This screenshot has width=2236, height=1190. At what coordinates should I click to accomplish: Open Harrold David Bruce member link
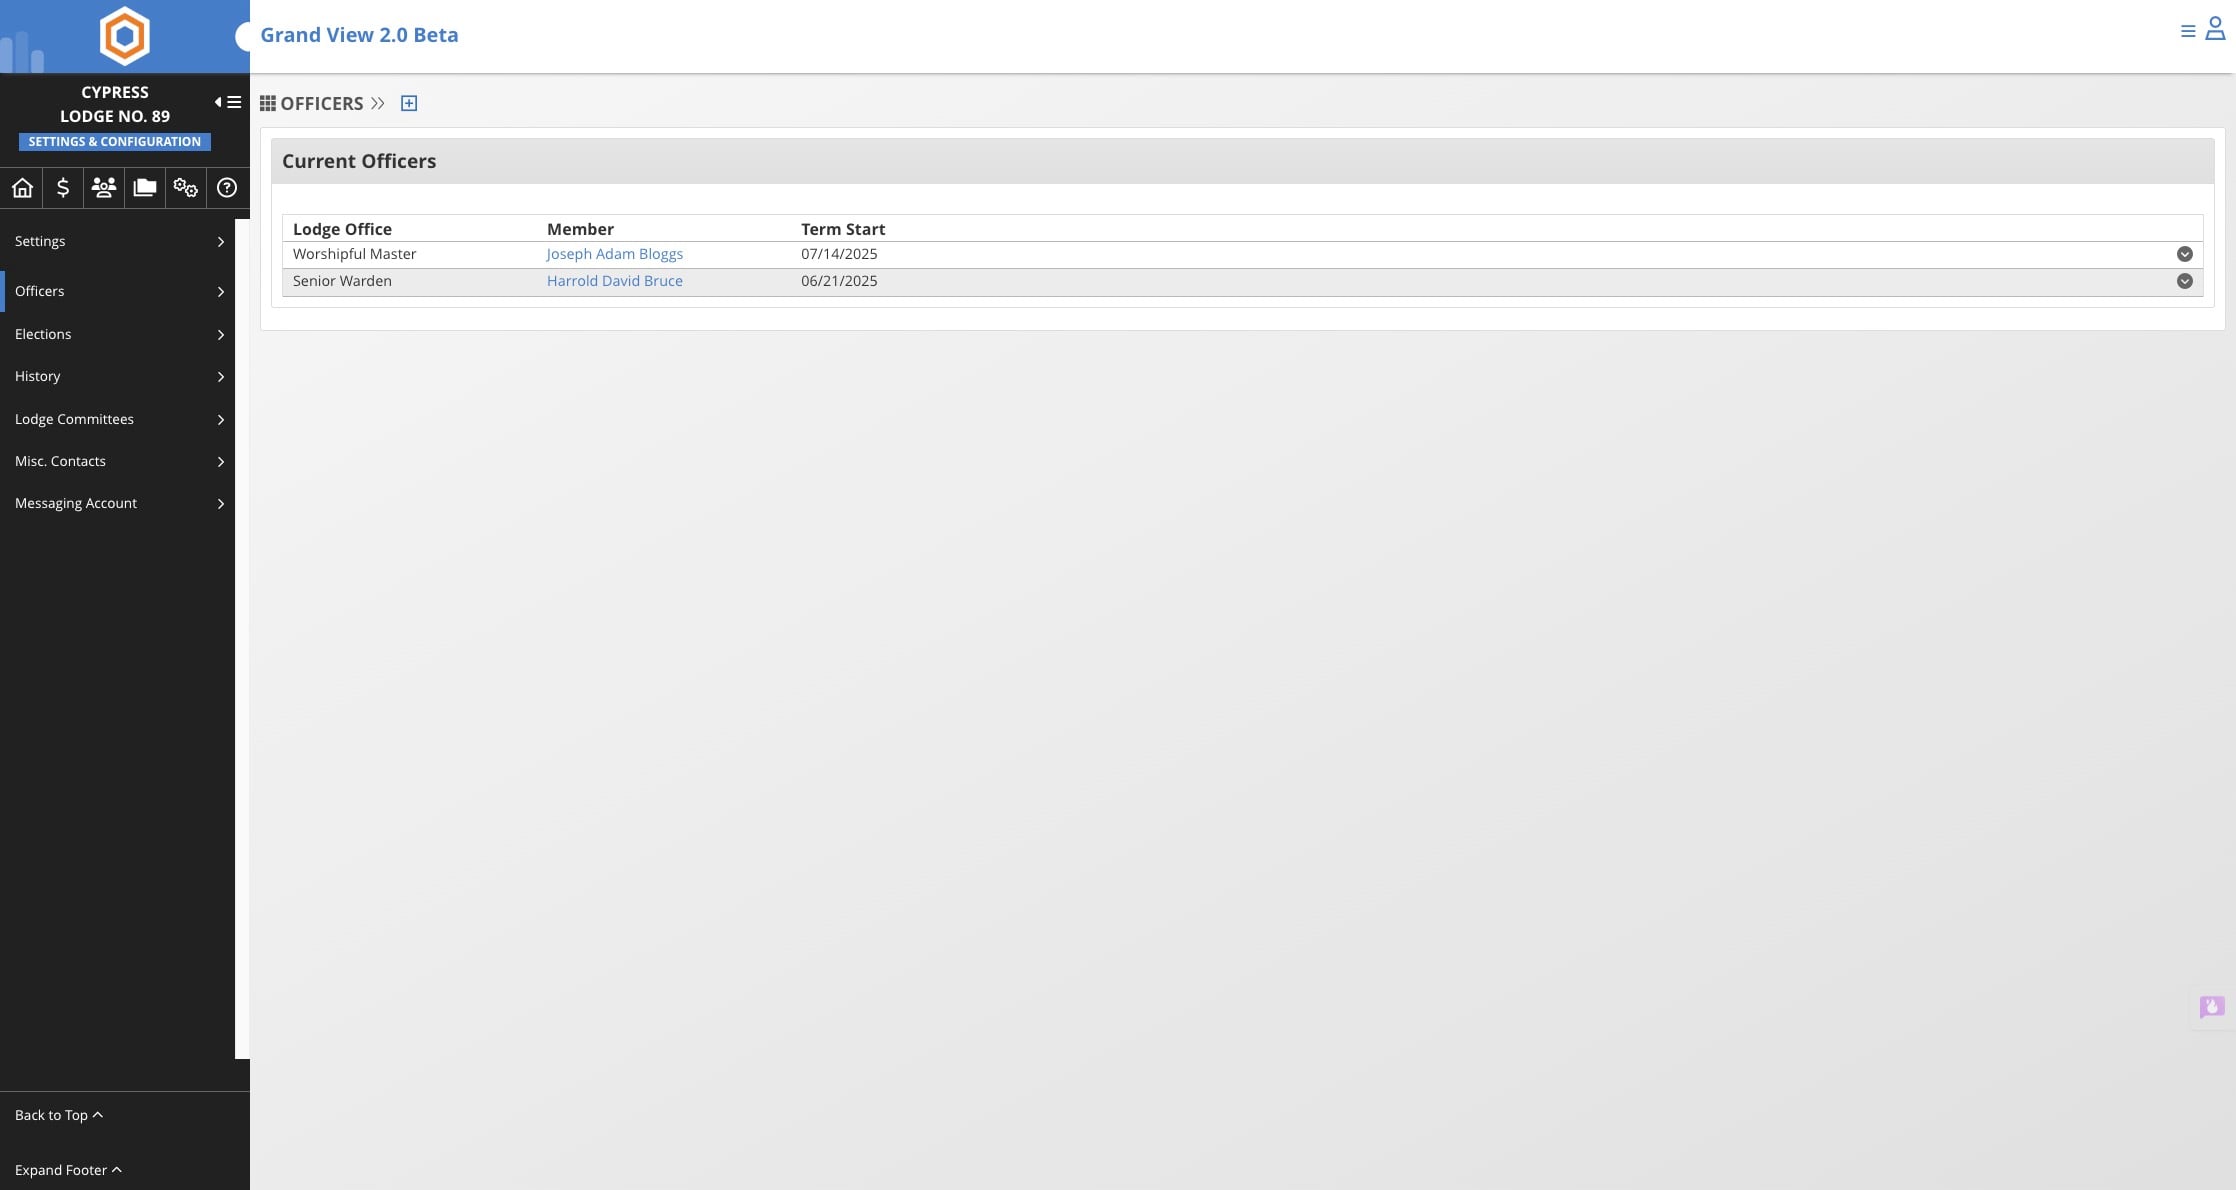pos(614,281)
